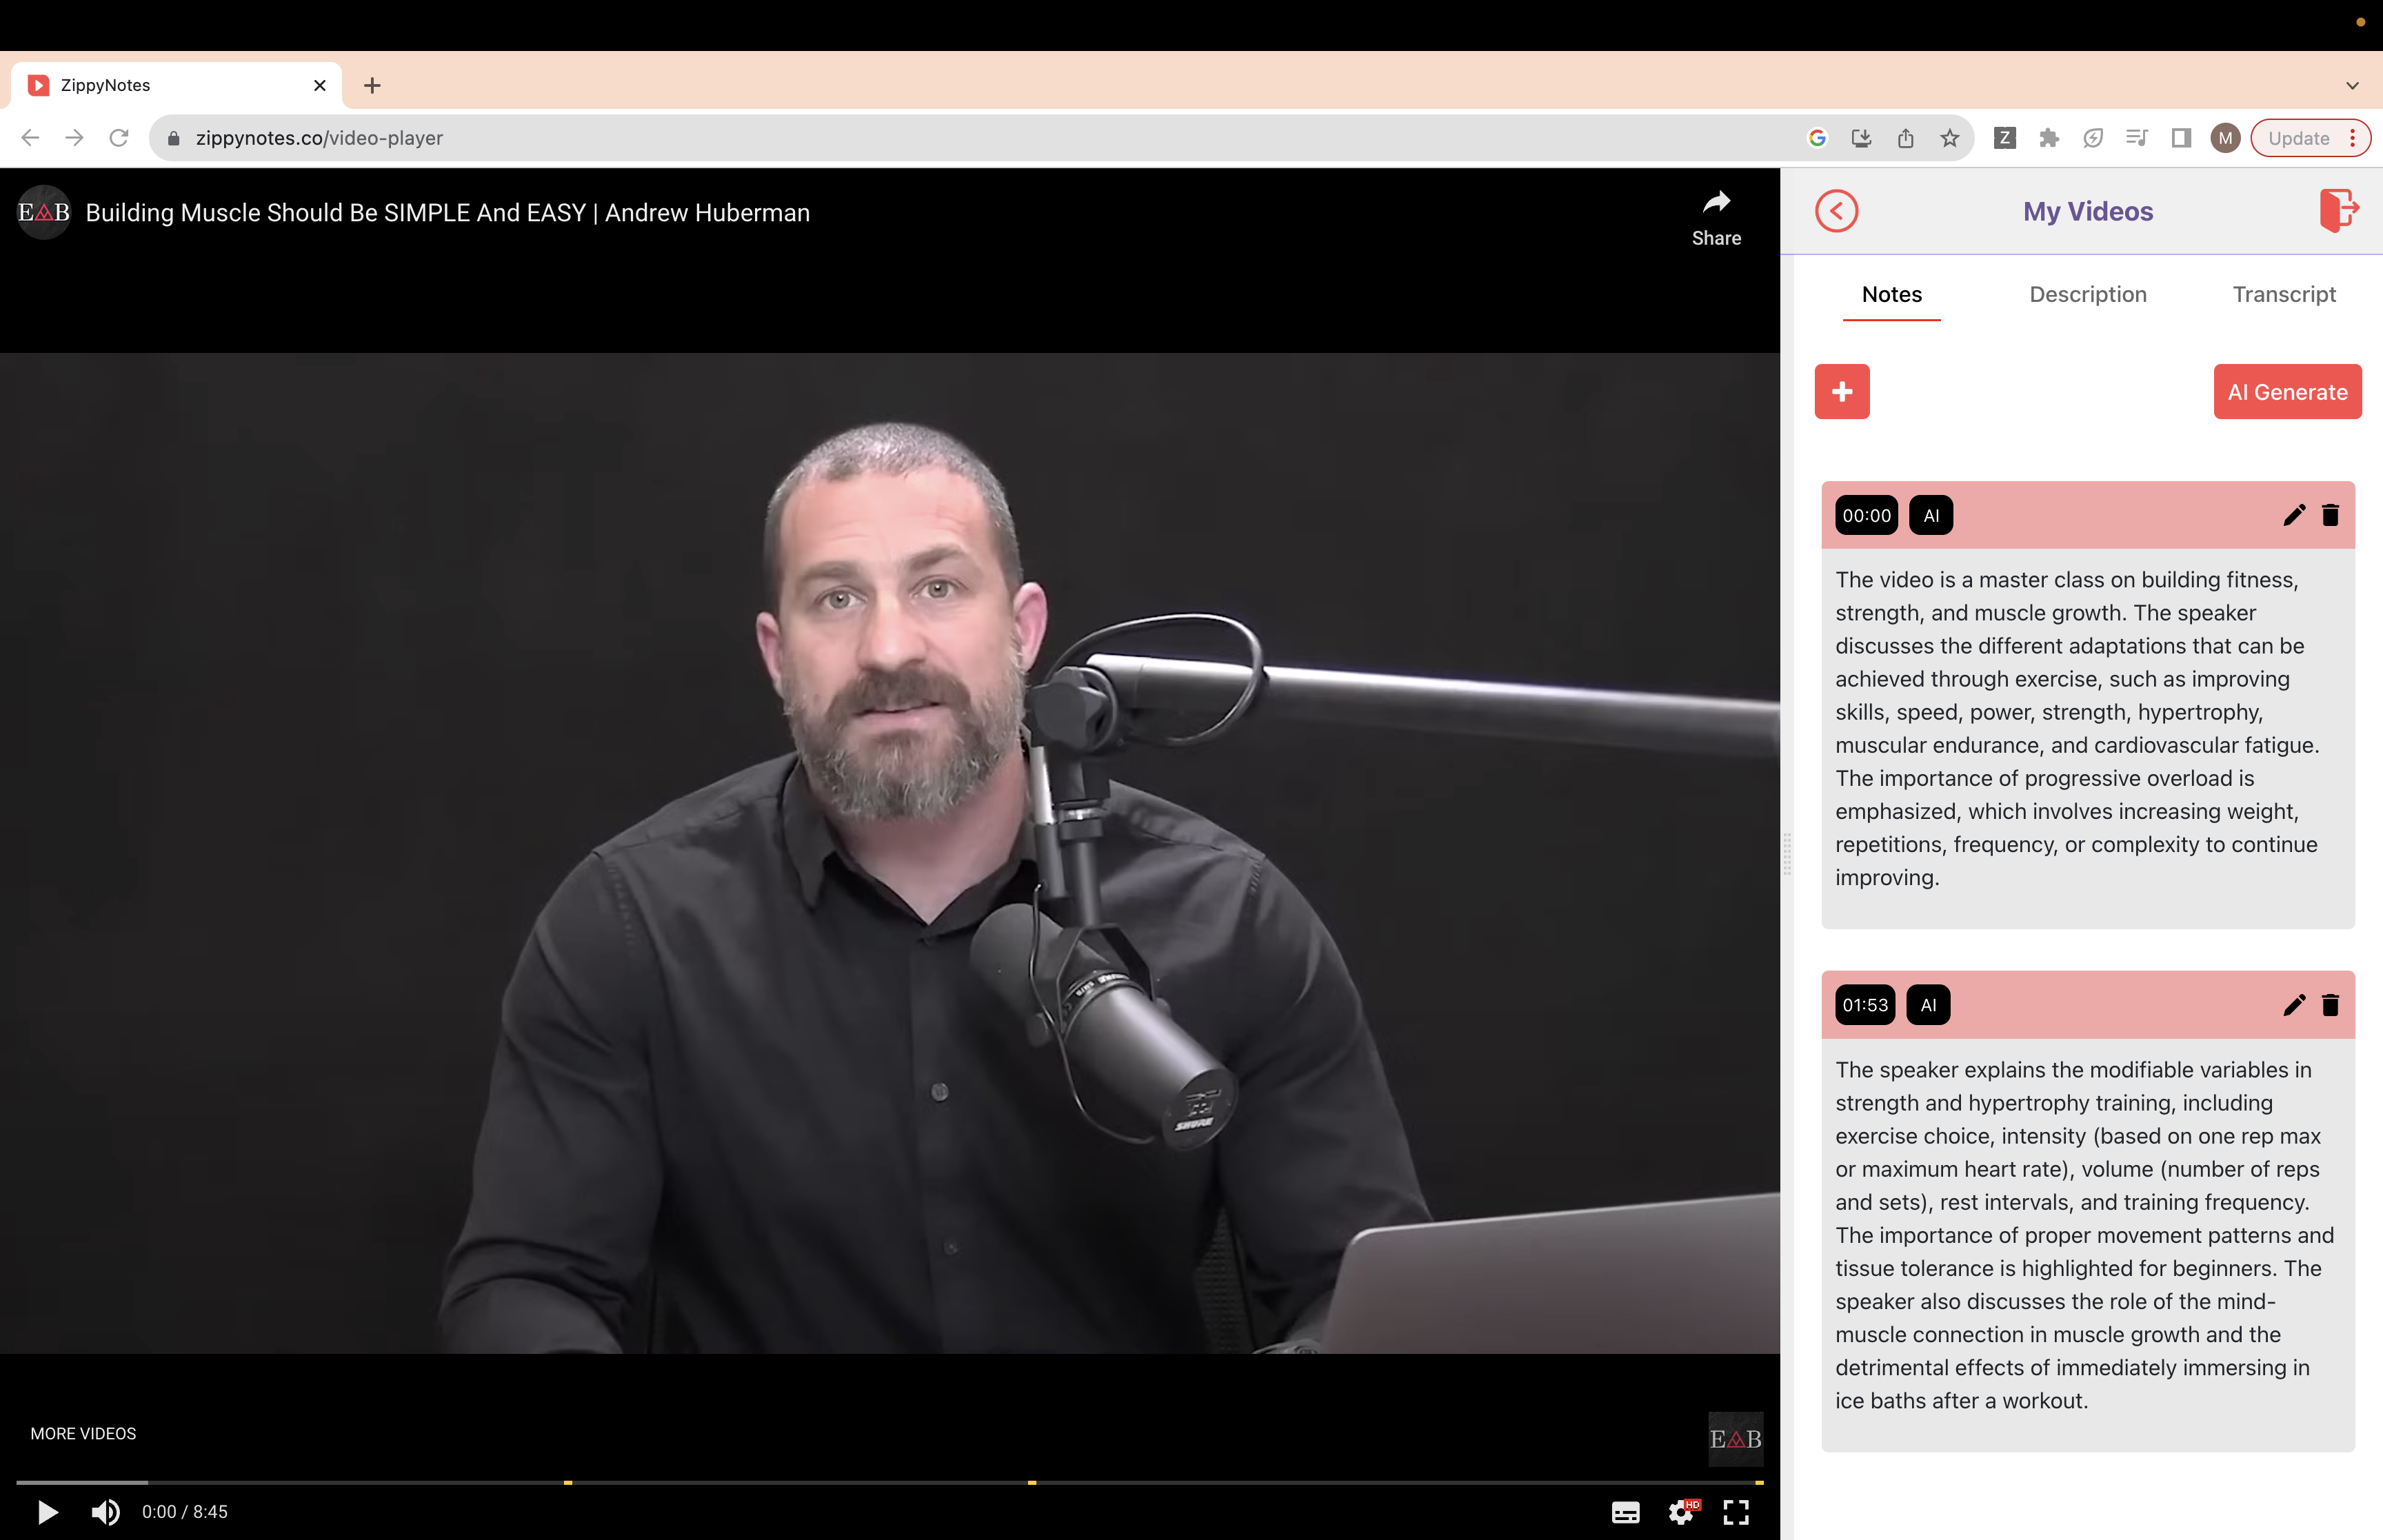The height and width of the screenshot is (1540, 2383).
Task: Click the red plus add-note button
Action: (x=1841, y=391)
